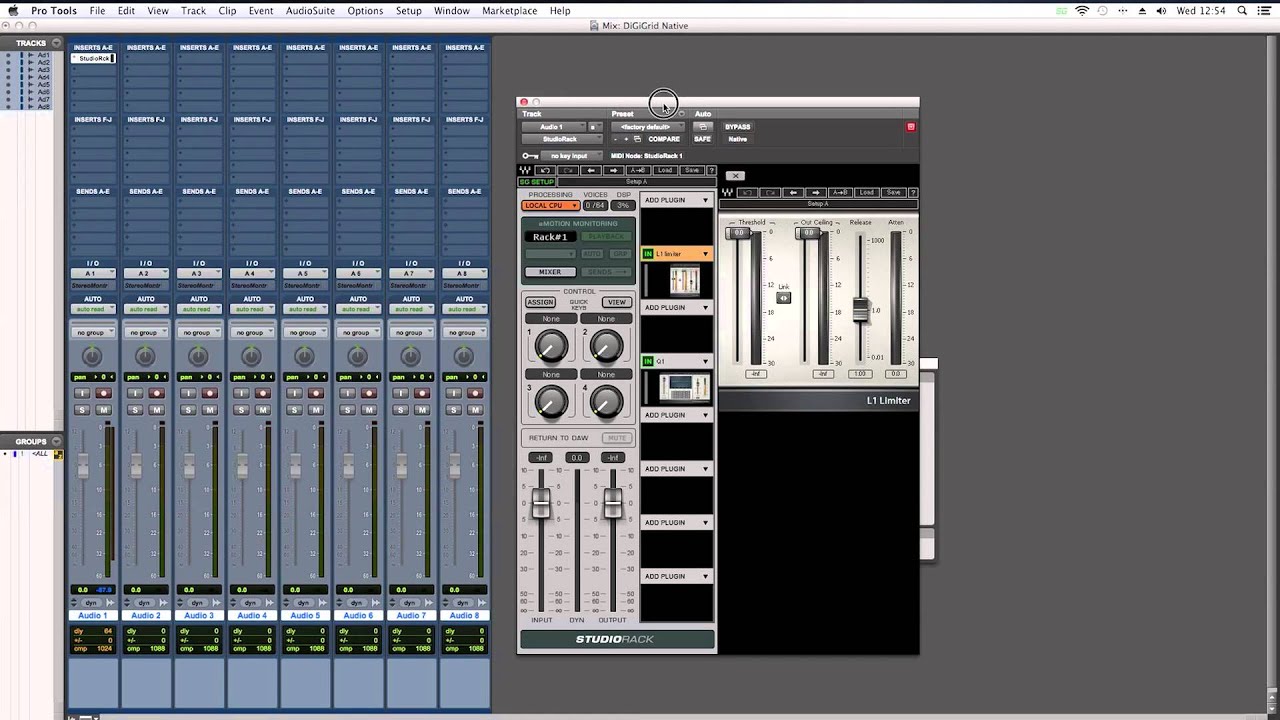Click the StudioRack undo arrow icon

coord(545,170)
